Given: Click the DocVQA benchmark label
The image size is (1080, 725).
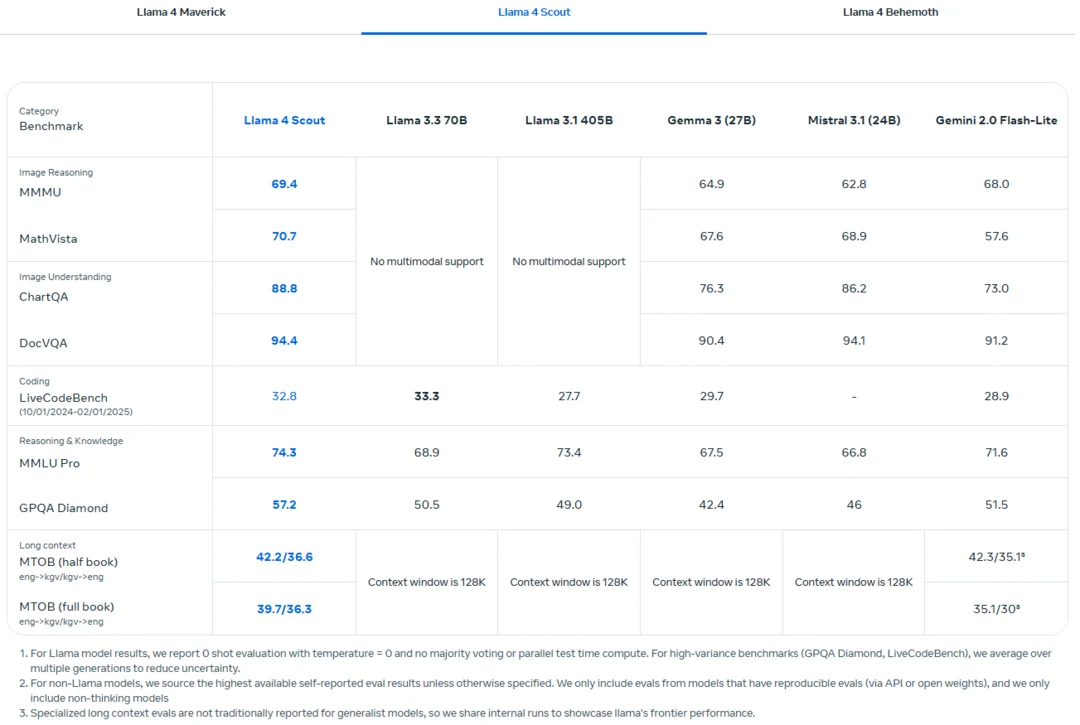Looking at the screenshot, I should pyautogui.click(x=43, y=343).
